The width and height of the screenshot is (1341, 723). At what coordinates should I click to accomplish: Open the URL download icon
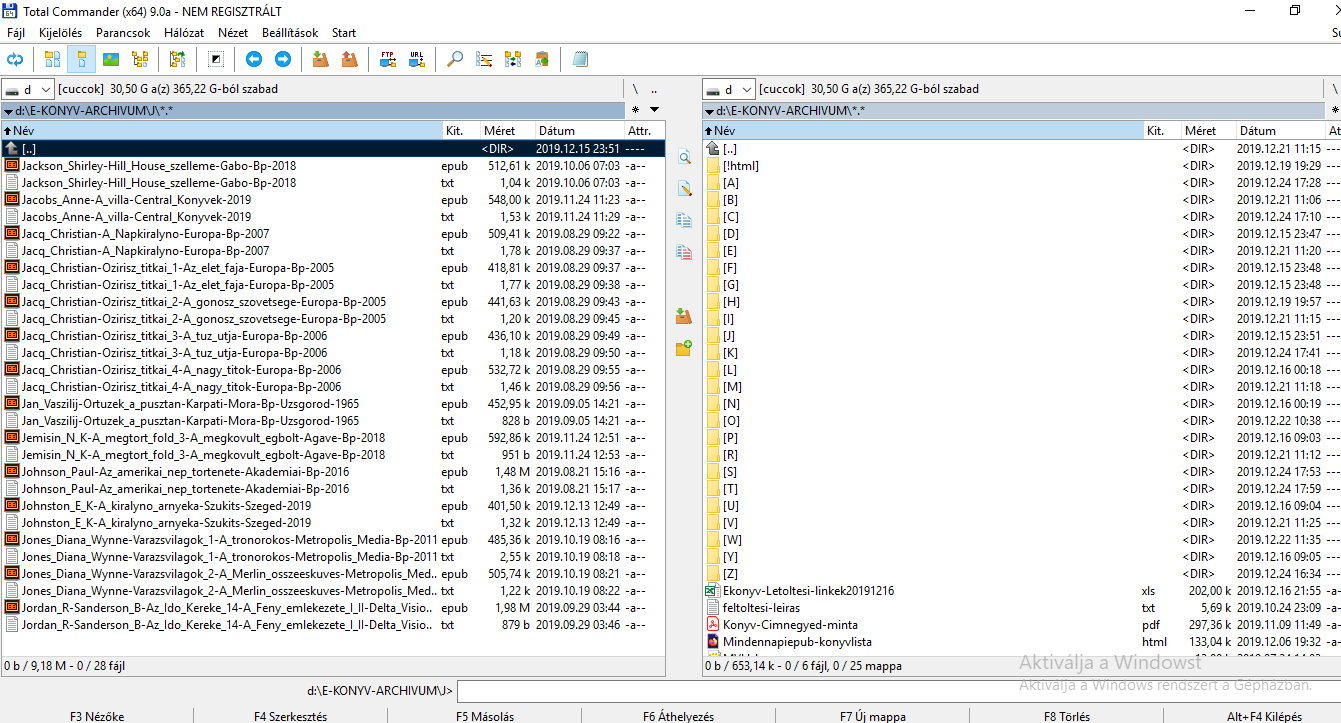pyautogui.click(x=416, y=59)
